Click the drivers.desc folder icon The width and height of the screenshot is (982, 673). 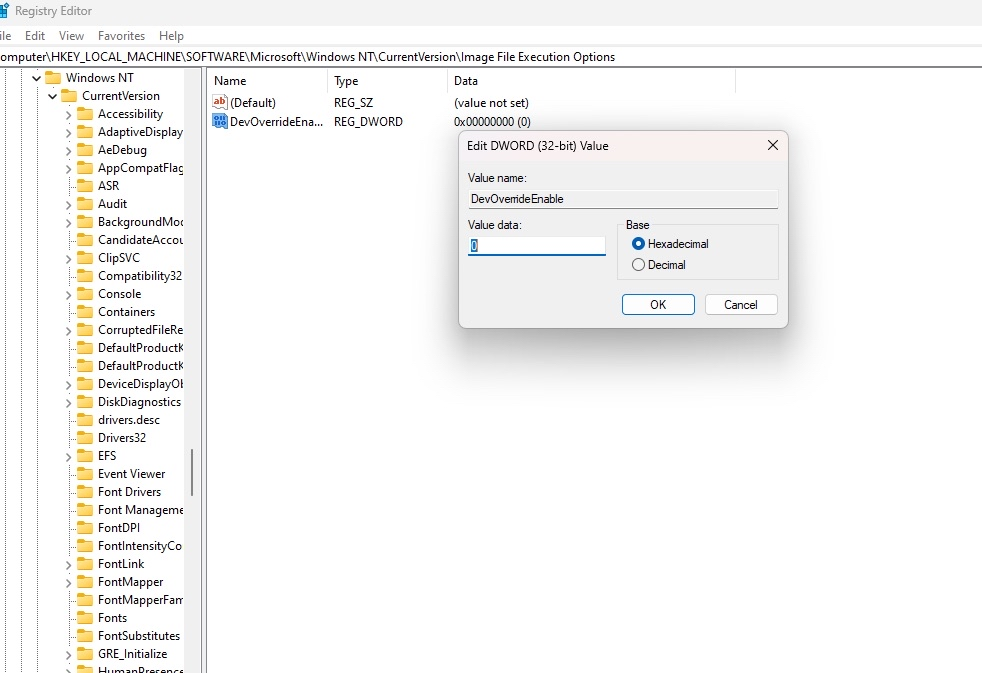[x=85, y=420]
